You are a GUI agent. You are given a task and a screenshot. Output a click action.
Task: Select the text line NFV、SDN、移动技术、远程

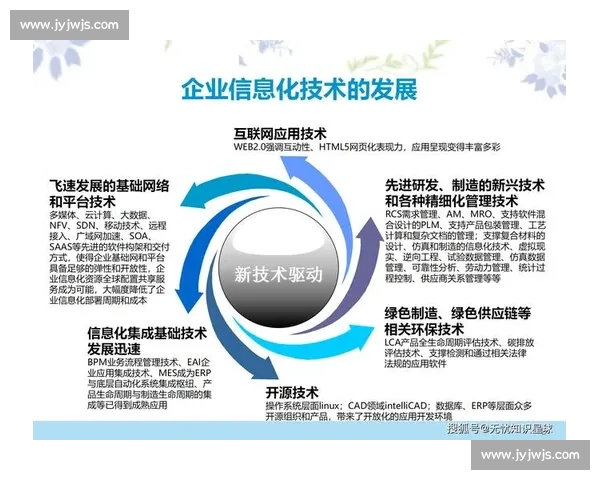(x=108, y=225)
